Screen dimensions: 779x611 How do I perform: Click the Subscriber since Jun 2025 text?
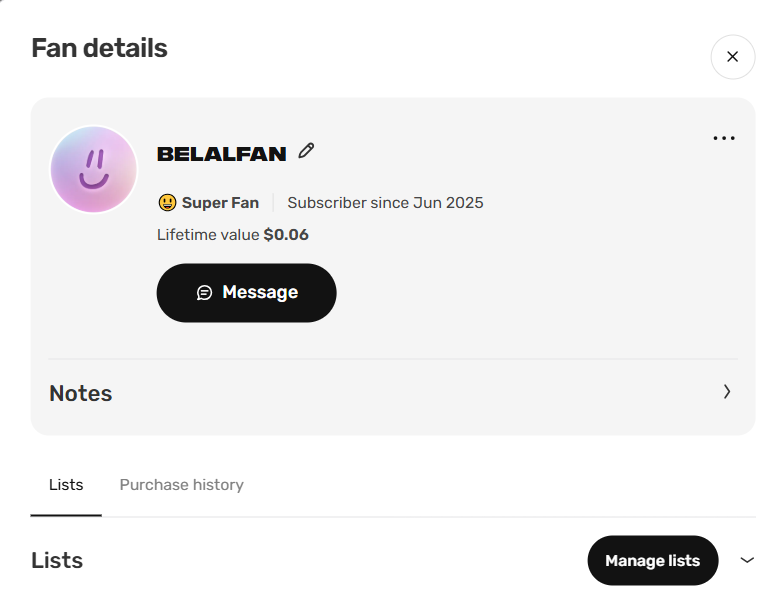[385, 203]
